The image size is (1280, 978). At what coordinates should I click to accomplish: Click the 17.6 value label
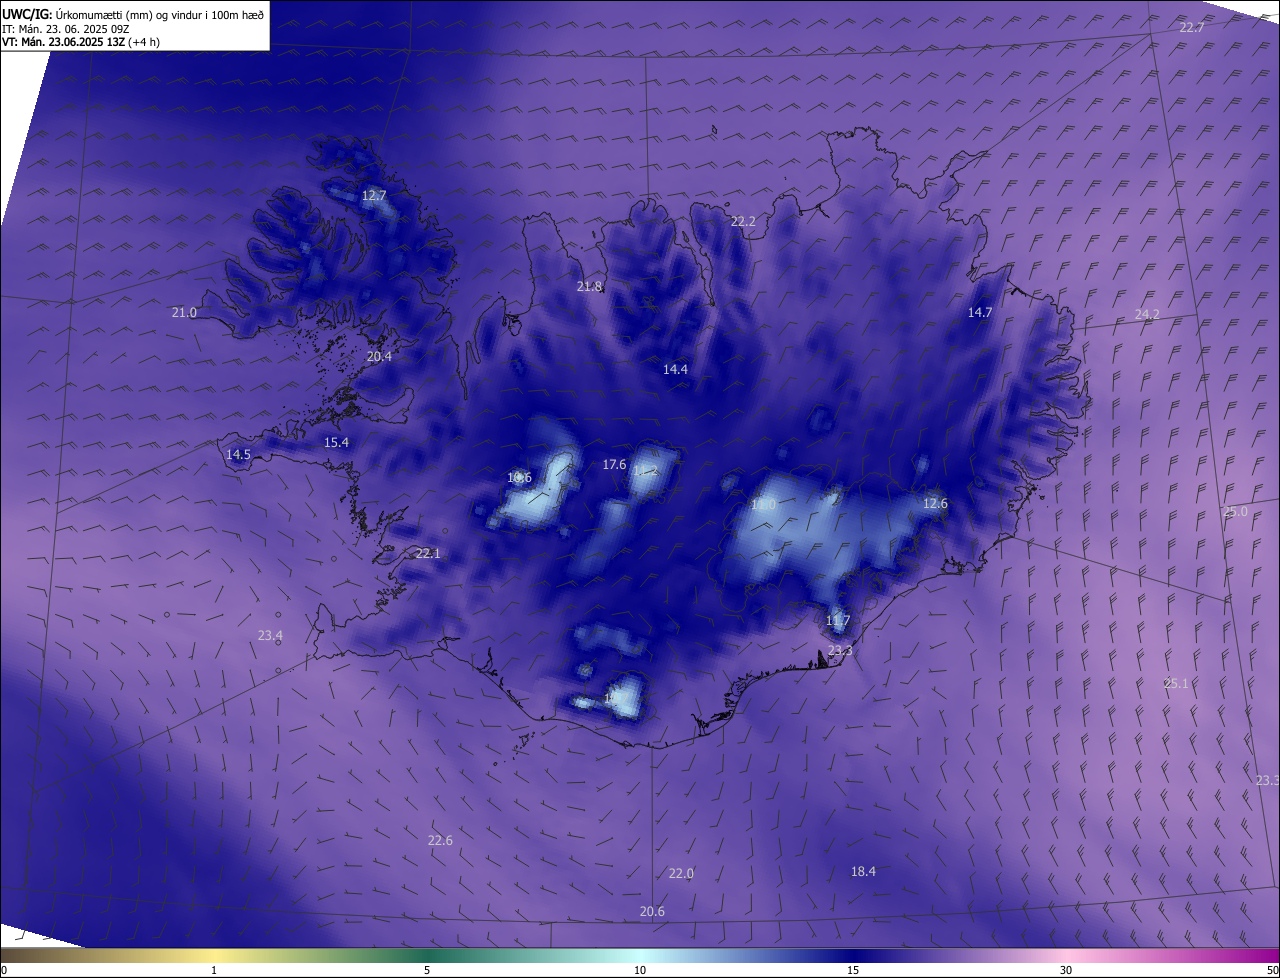pyautogui.click(x=614, y=464)
